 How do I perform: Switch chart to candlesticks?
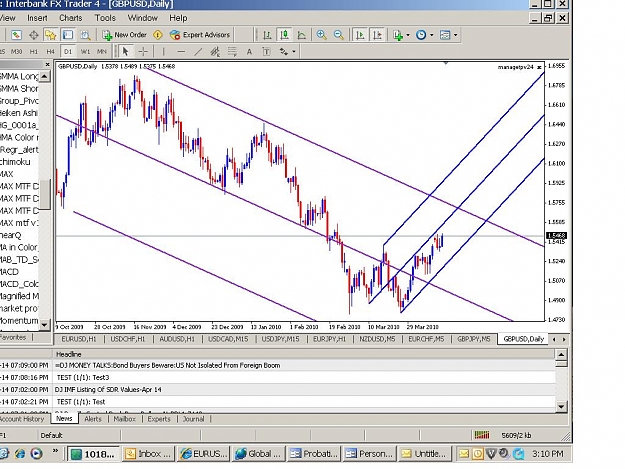pyautogui.click(x=285, y=35)
